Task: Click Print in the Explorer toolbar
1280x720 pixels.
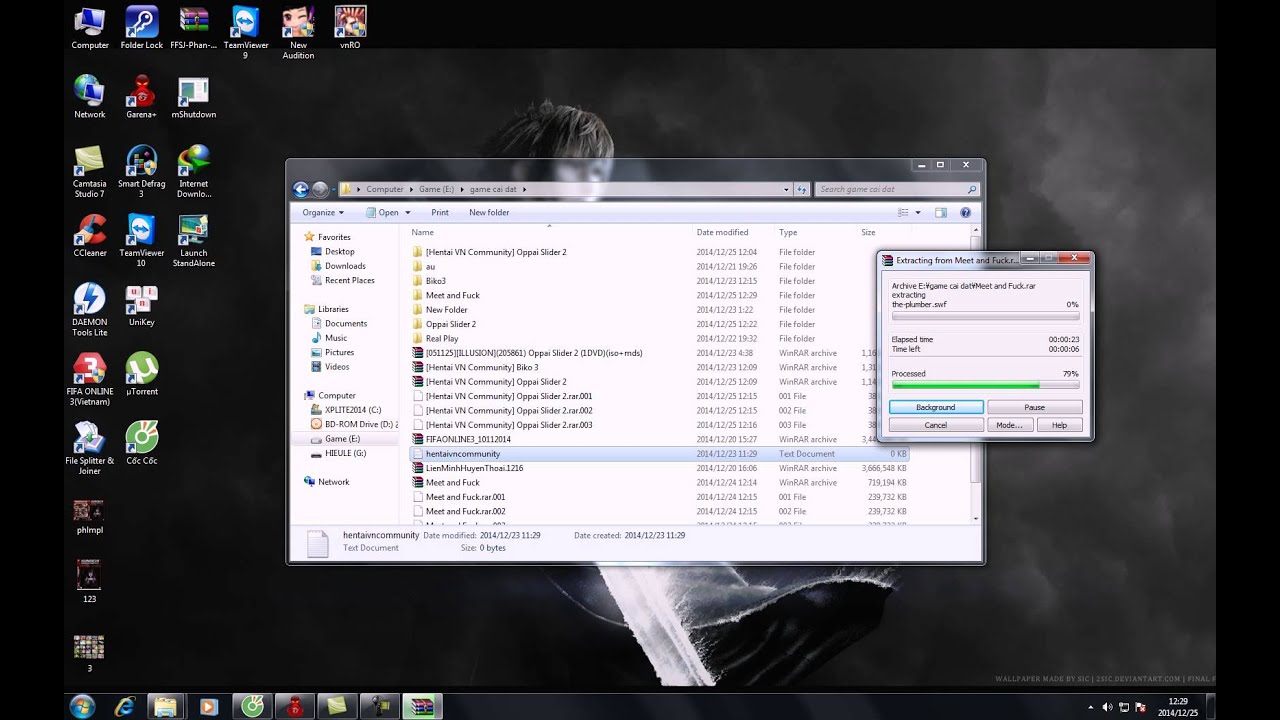Action: (440, 212)
